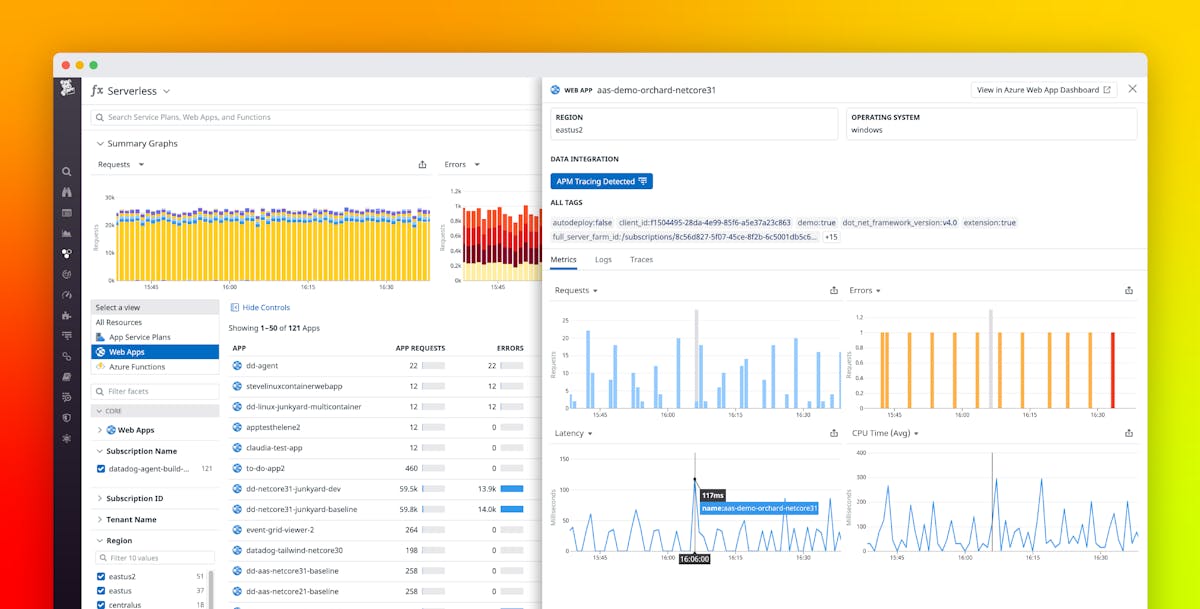Click the search magnifier in the sidebar
The width and height of the screenshot is (1200, 609).
tap(67, 171)
